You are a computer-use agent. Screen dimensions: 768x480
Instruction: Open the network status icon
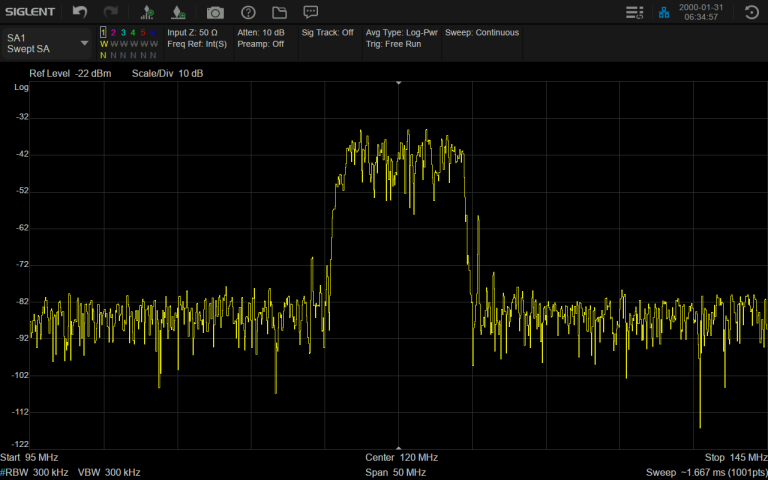(x=663, y=12)
